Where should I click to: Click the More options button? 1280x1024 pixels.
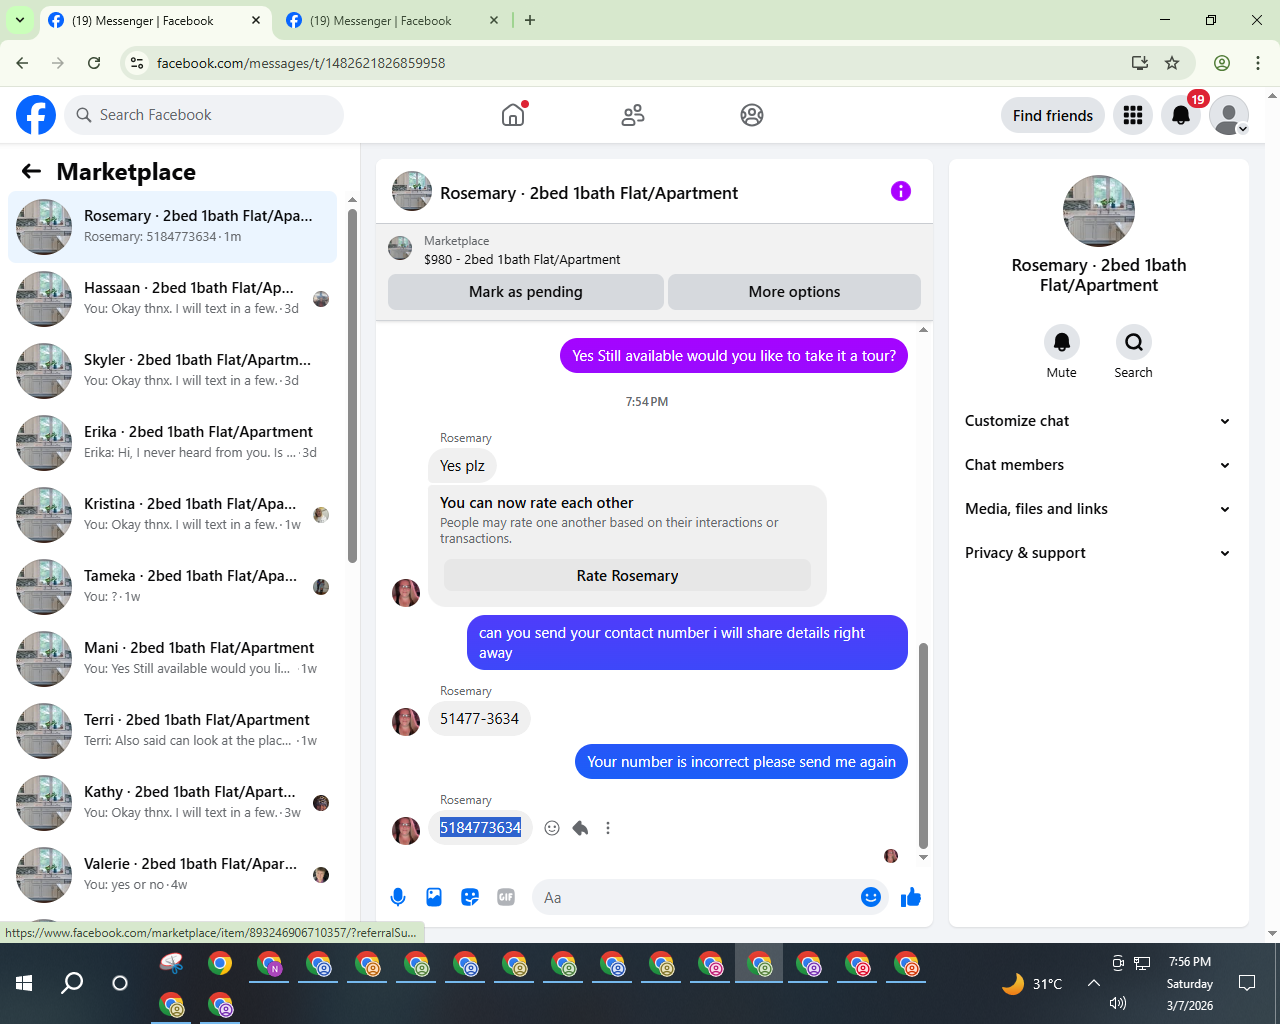tap(794, 292)
